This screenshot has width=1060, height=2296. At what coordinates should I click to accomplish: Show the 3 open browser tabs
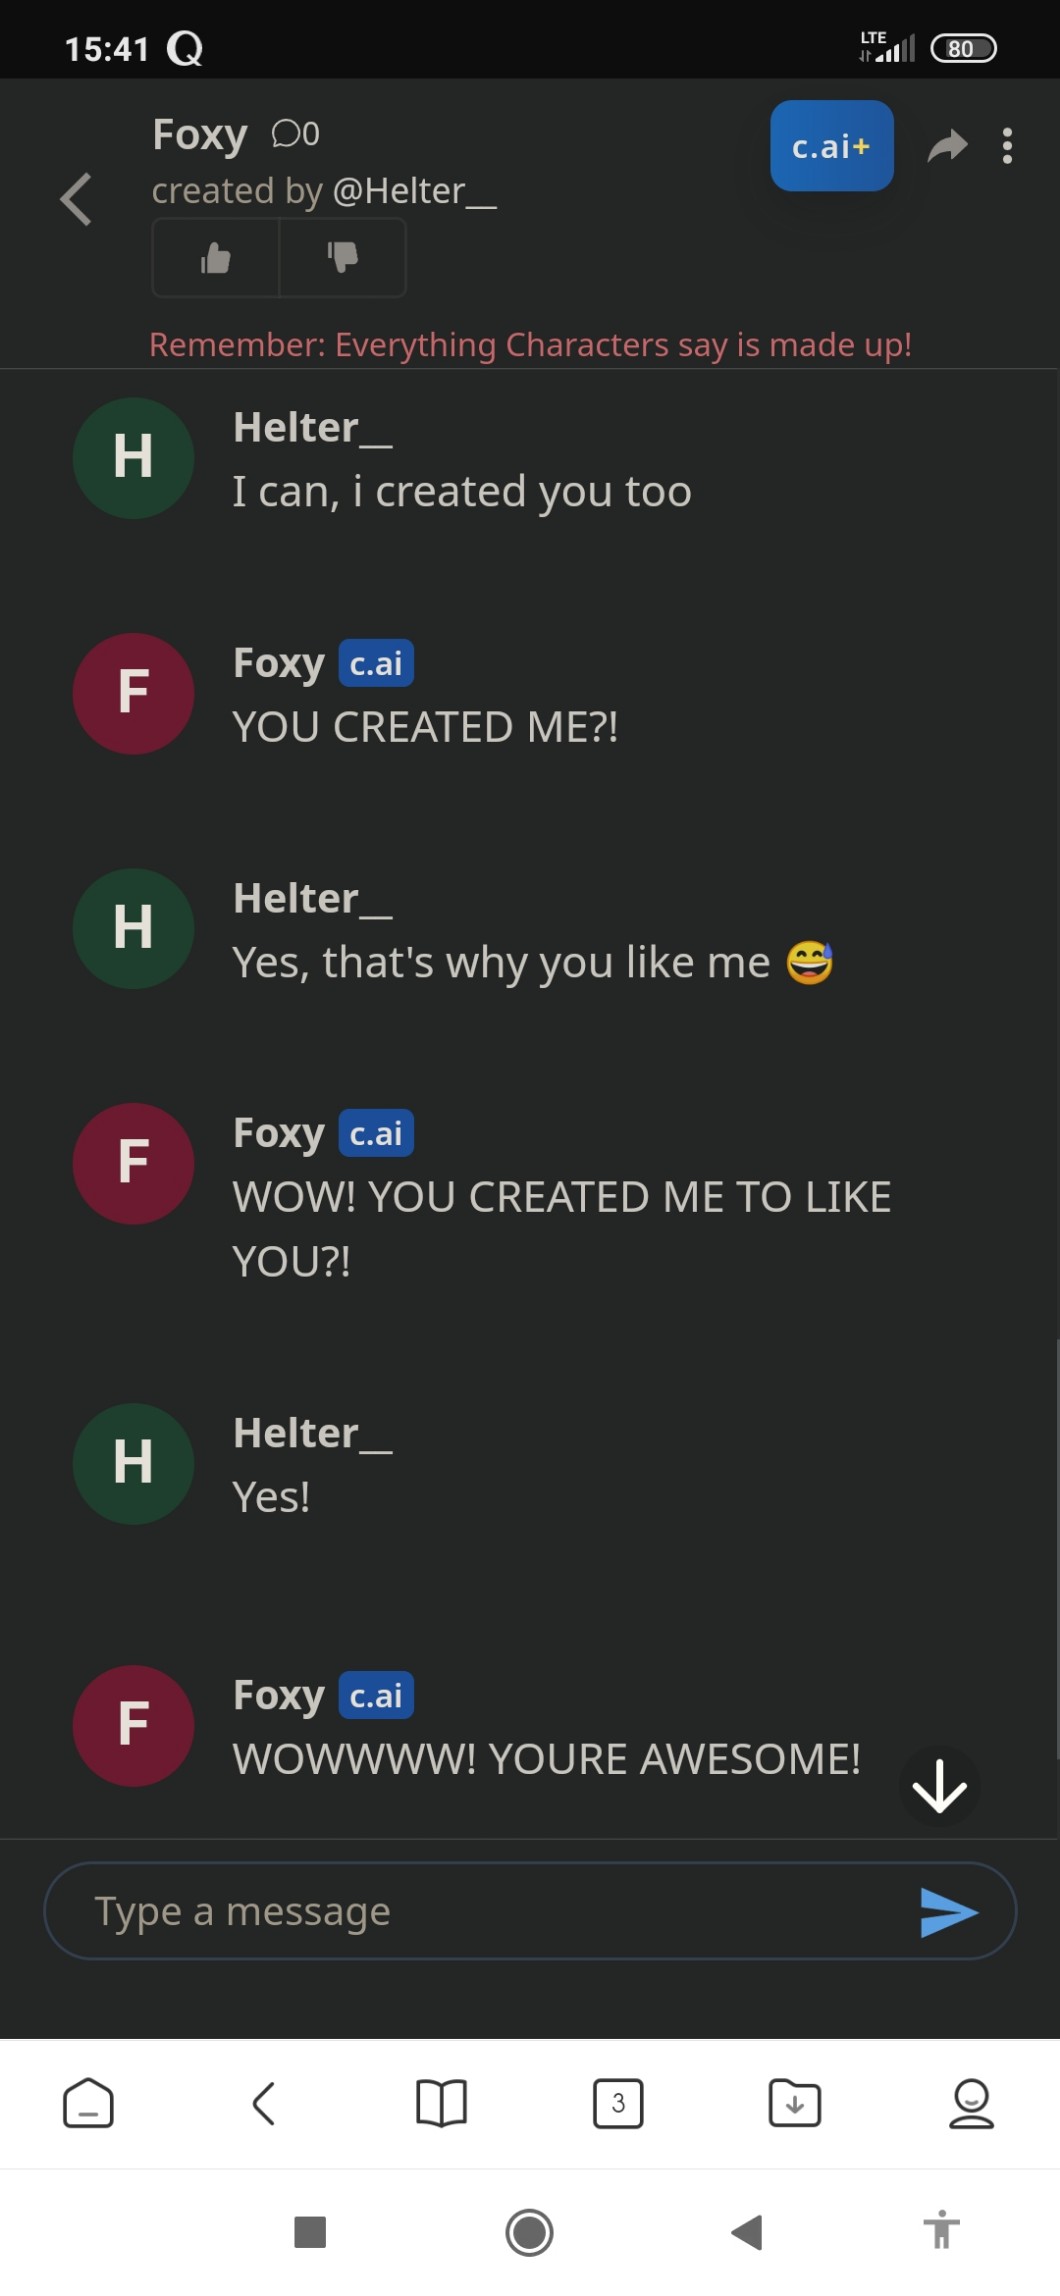tap(618, 2103)
